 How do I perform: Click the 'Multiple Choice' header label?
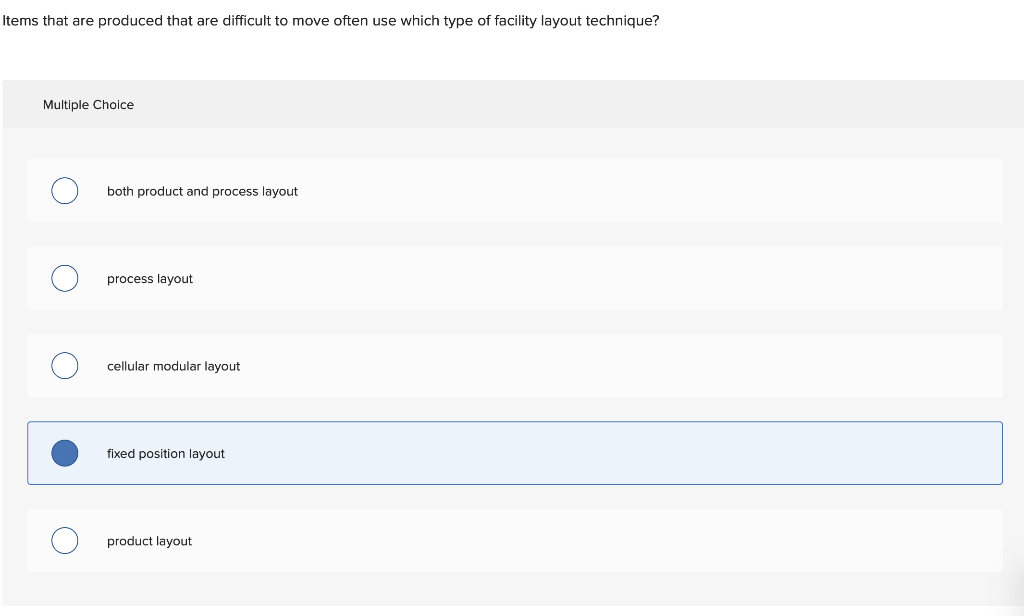[x=88, y=104]
